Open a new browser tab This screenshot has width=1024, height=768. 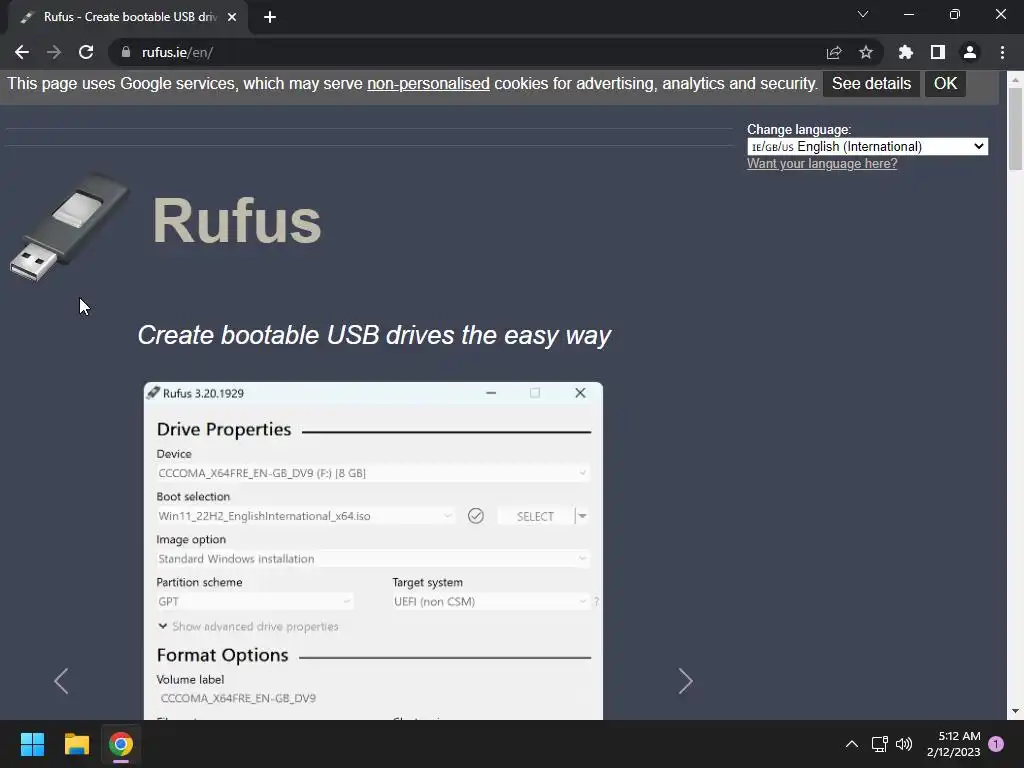(270, 17)
